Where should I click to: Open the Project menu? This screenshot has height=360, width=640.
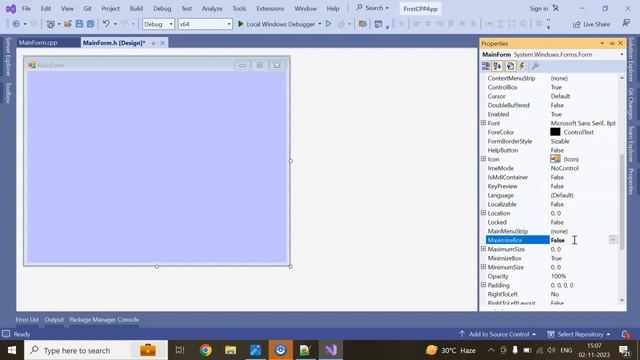(110, 9)
